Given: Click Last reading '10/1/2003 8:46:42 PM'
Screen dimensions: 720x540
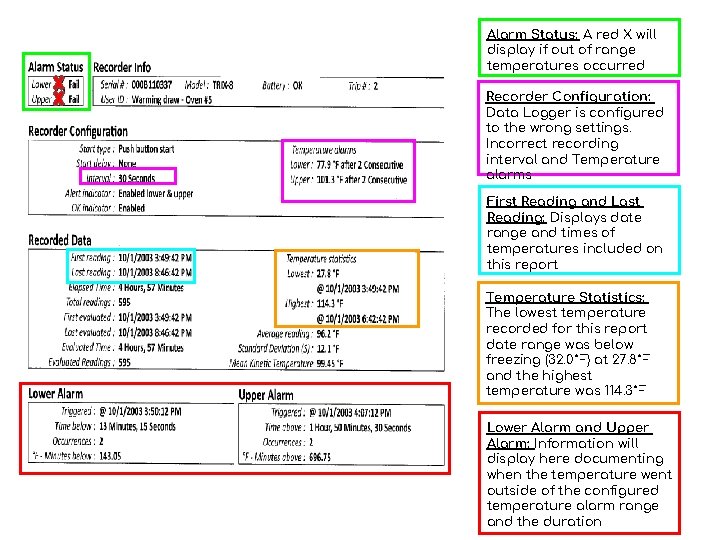Looking at the screenshot, I should tap(155, 272).
